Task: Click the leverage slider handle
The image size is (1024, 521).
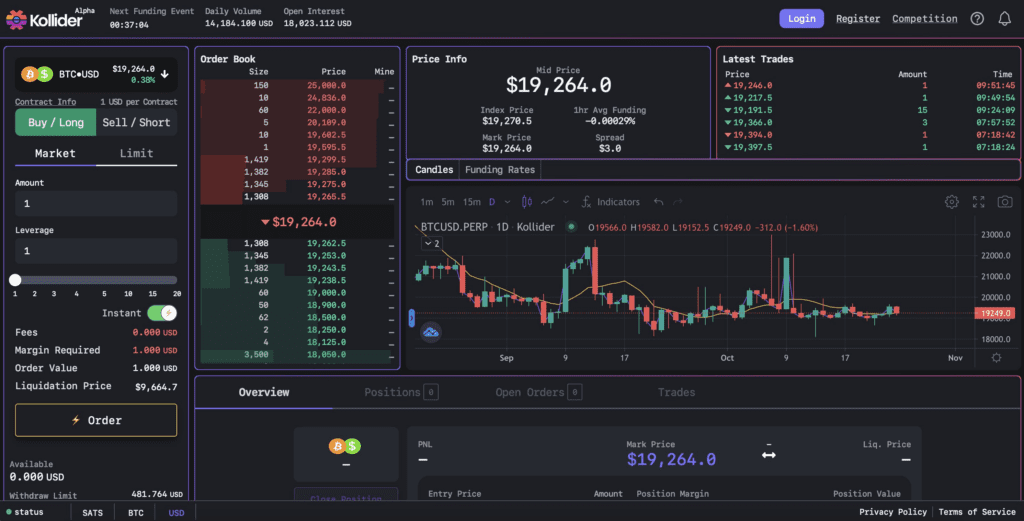Action: tap(15, 280)
